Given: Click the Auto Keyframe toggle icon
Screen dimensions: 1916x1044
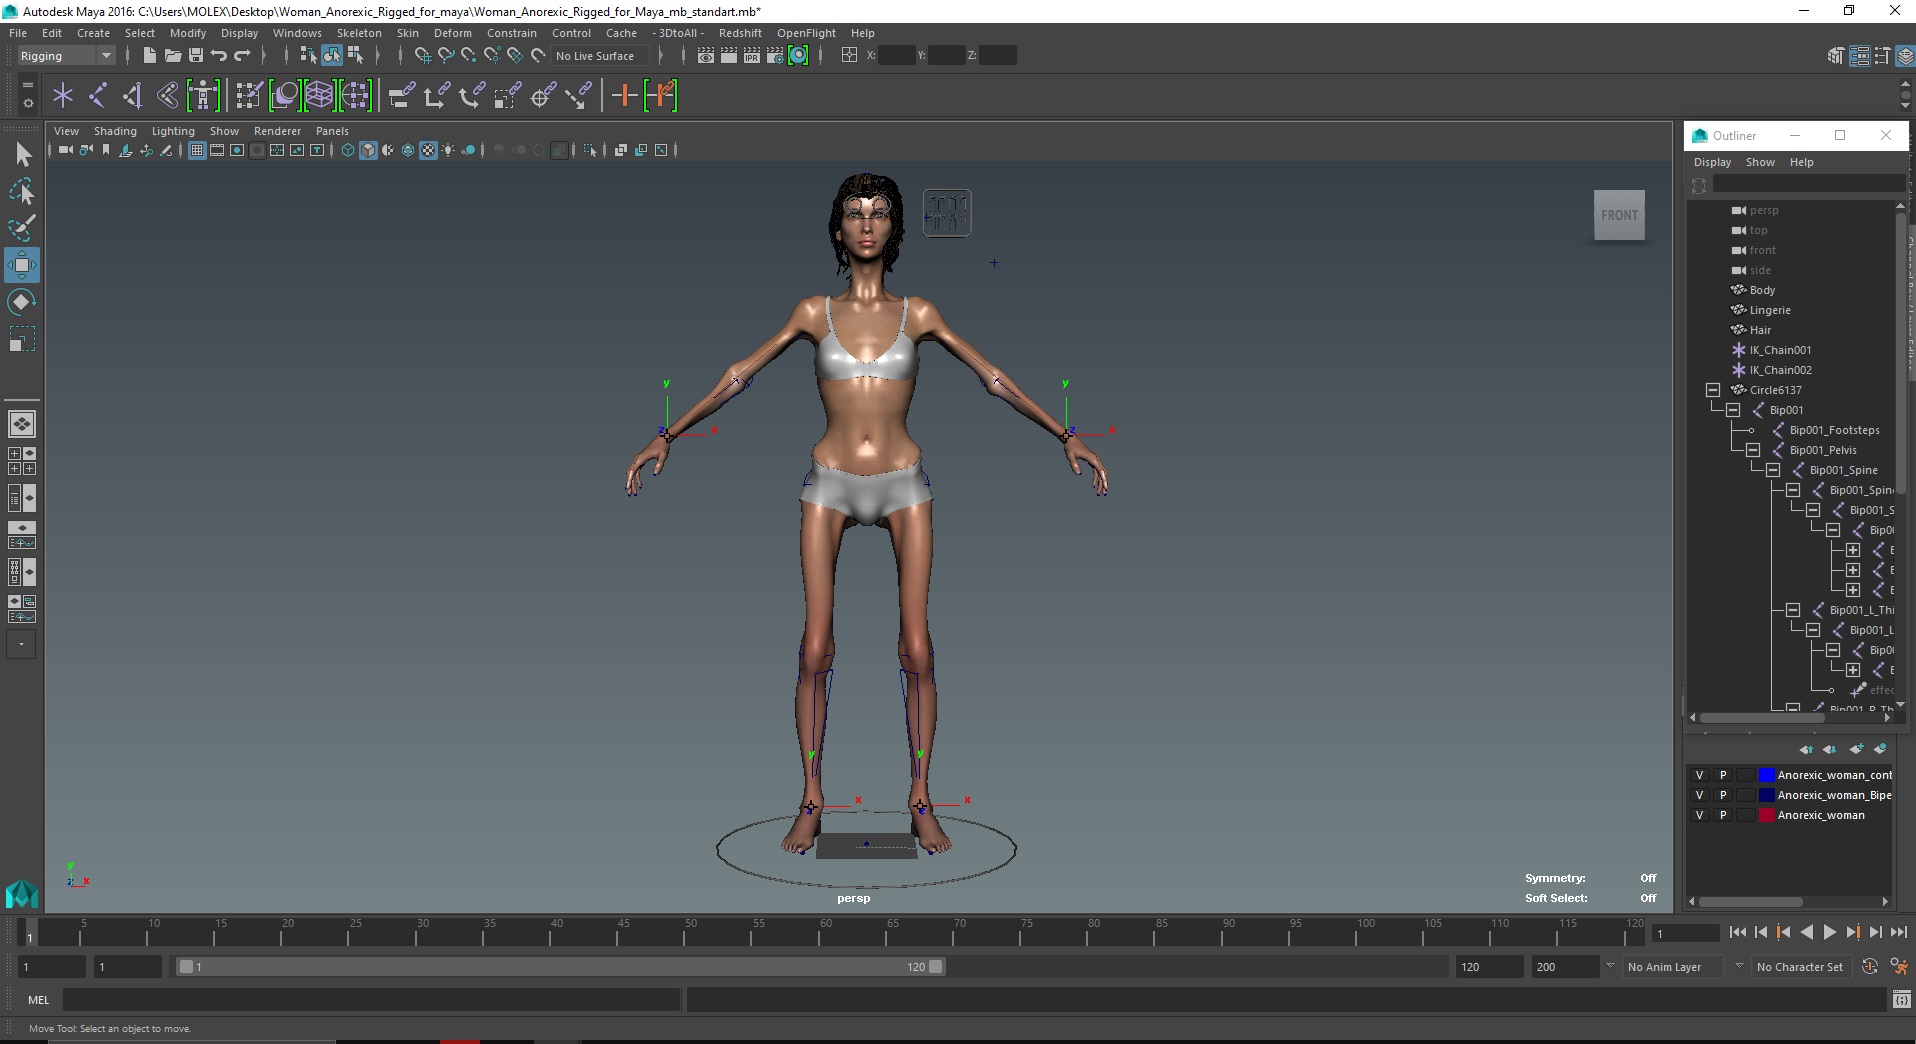Looking at the screenshot, I should tap(1869, 967).
